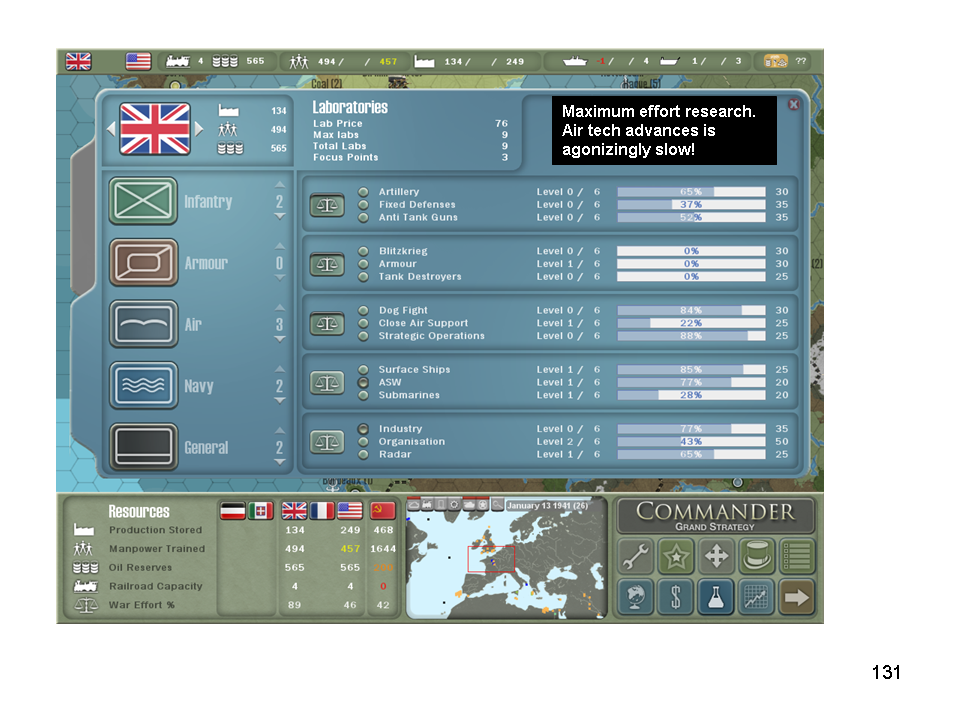Switch to next country using right arrow
Viewport: 960px width, 720px height.
click(199, 129)
